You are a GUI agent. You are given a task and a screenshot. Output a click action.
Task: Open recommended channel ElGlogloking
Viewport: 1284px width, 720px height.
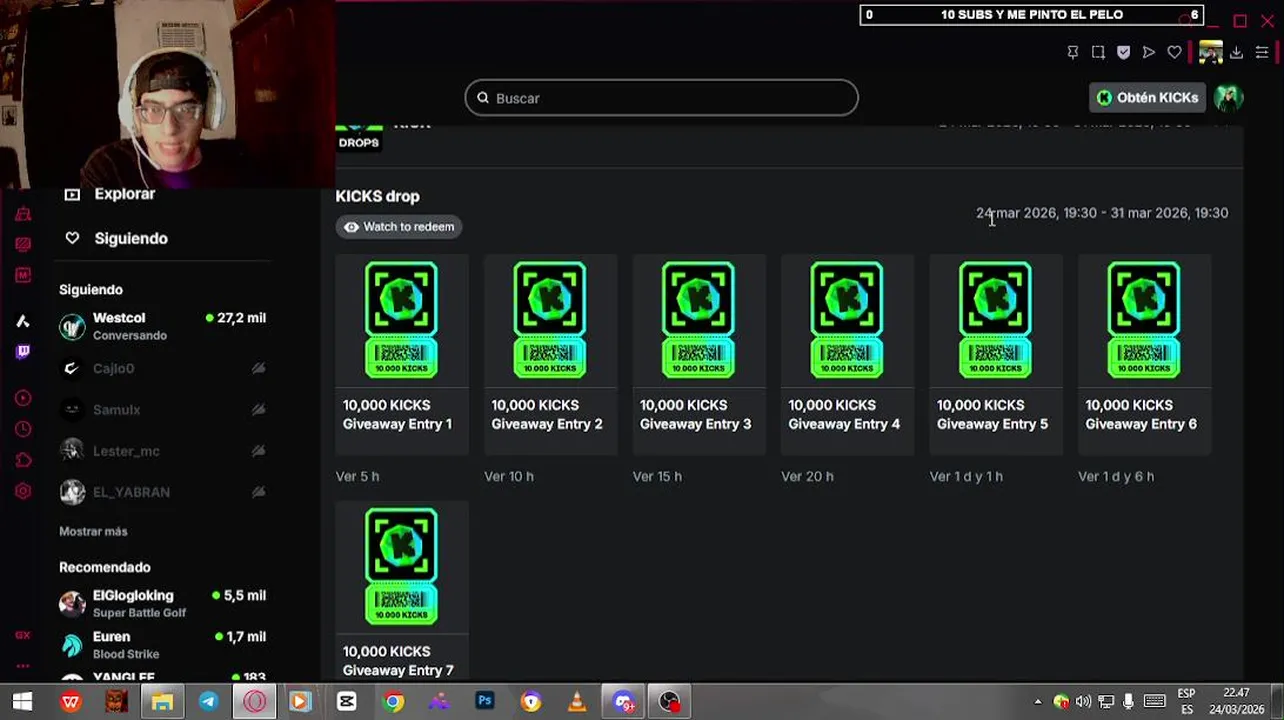pyautogui.click(x=163, y=603)
